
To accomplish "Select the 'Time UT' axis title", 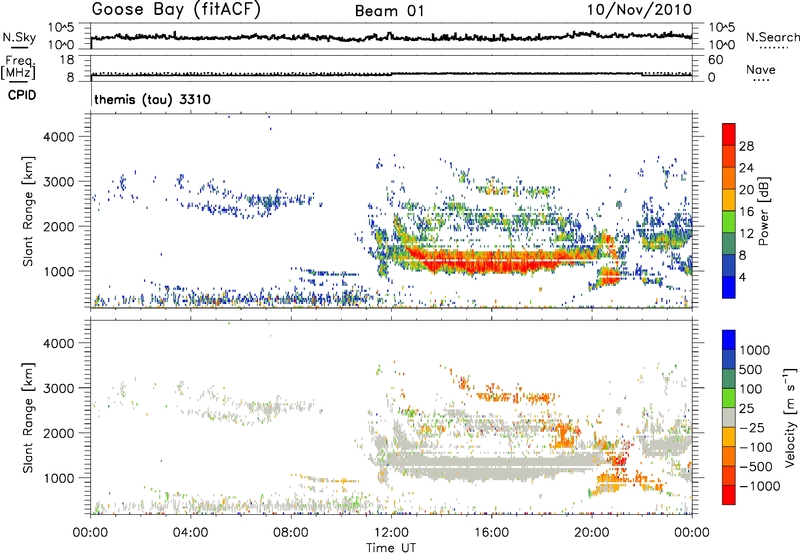I will pyautogui.click(x=391, y=548).
